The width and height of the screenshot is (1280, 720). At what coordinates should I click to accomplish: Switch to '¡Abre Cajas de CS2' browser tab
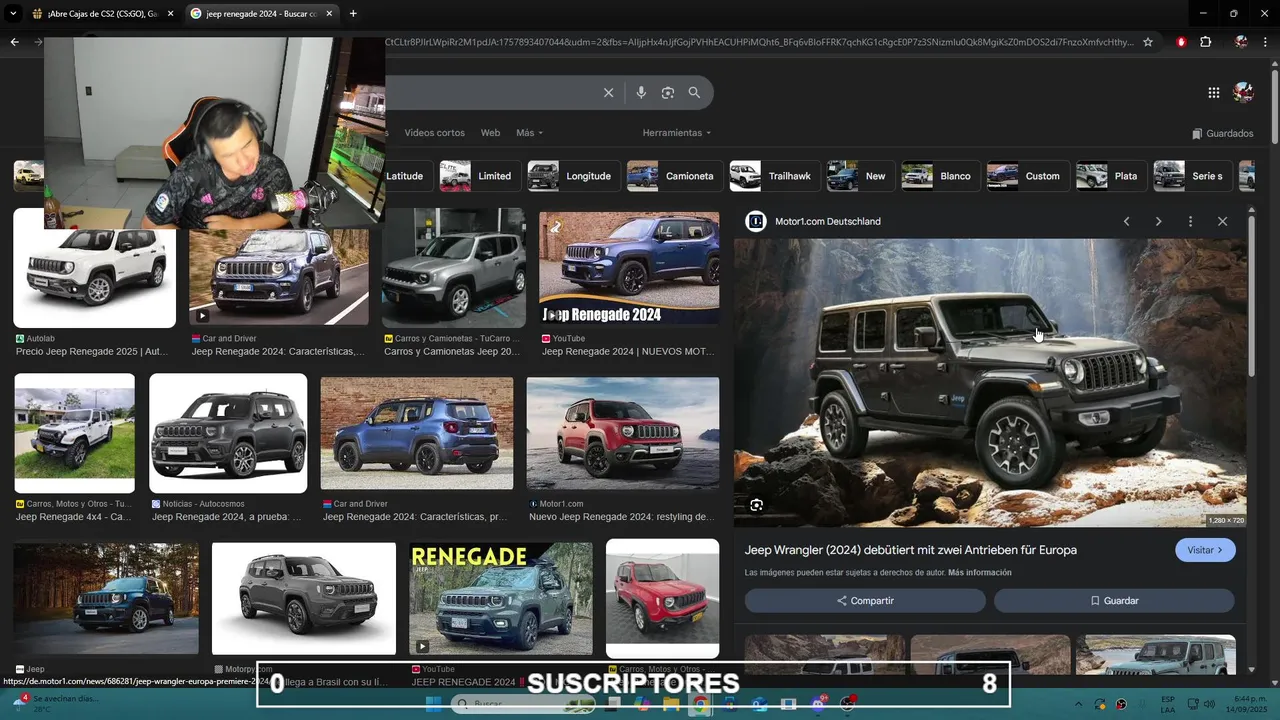[103, 14]
